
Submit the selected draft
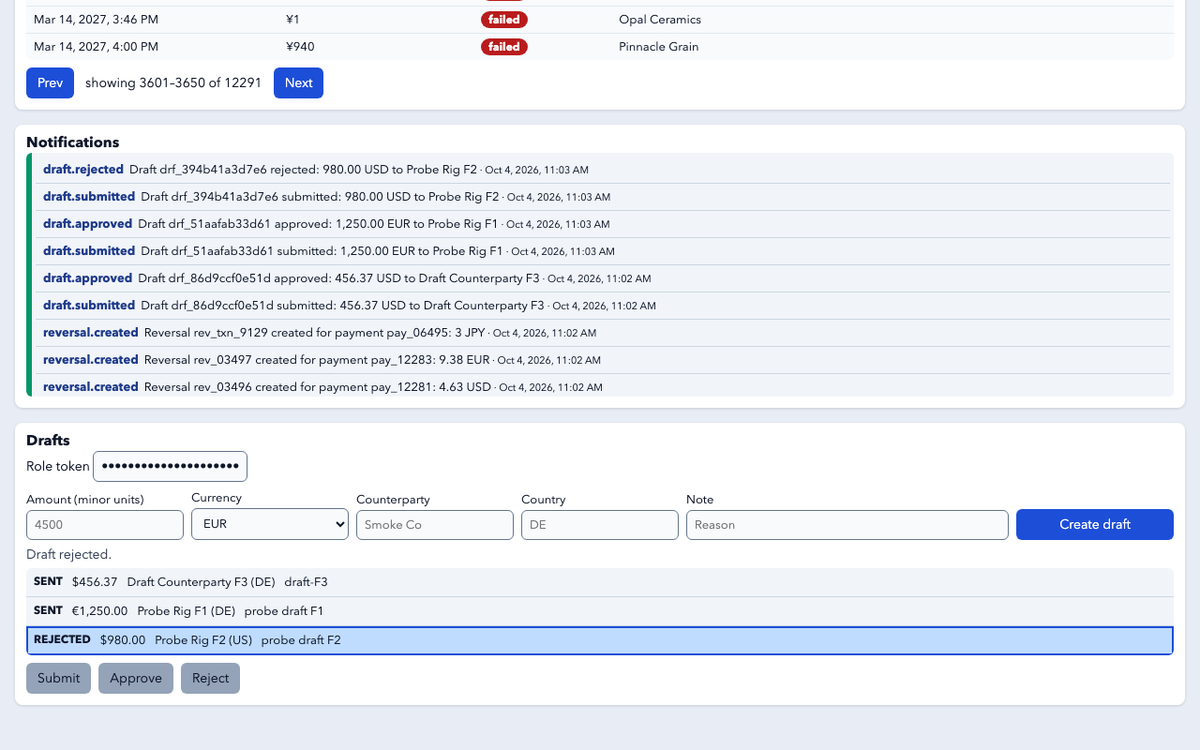pos(59,678)
